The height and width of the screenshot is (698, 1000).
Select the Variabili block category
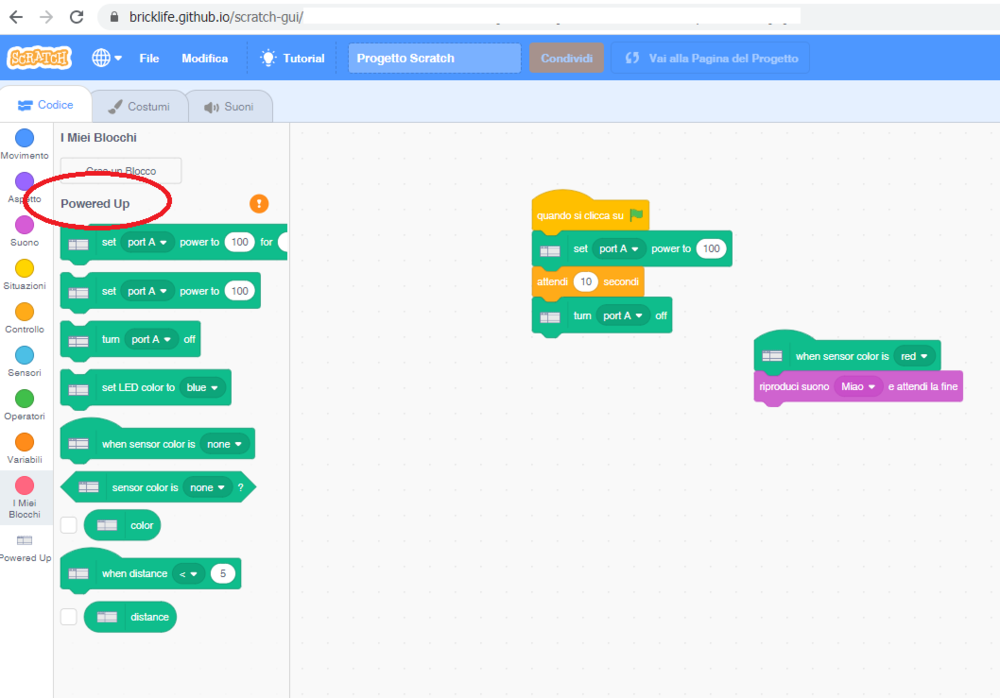tap(24, 448)
